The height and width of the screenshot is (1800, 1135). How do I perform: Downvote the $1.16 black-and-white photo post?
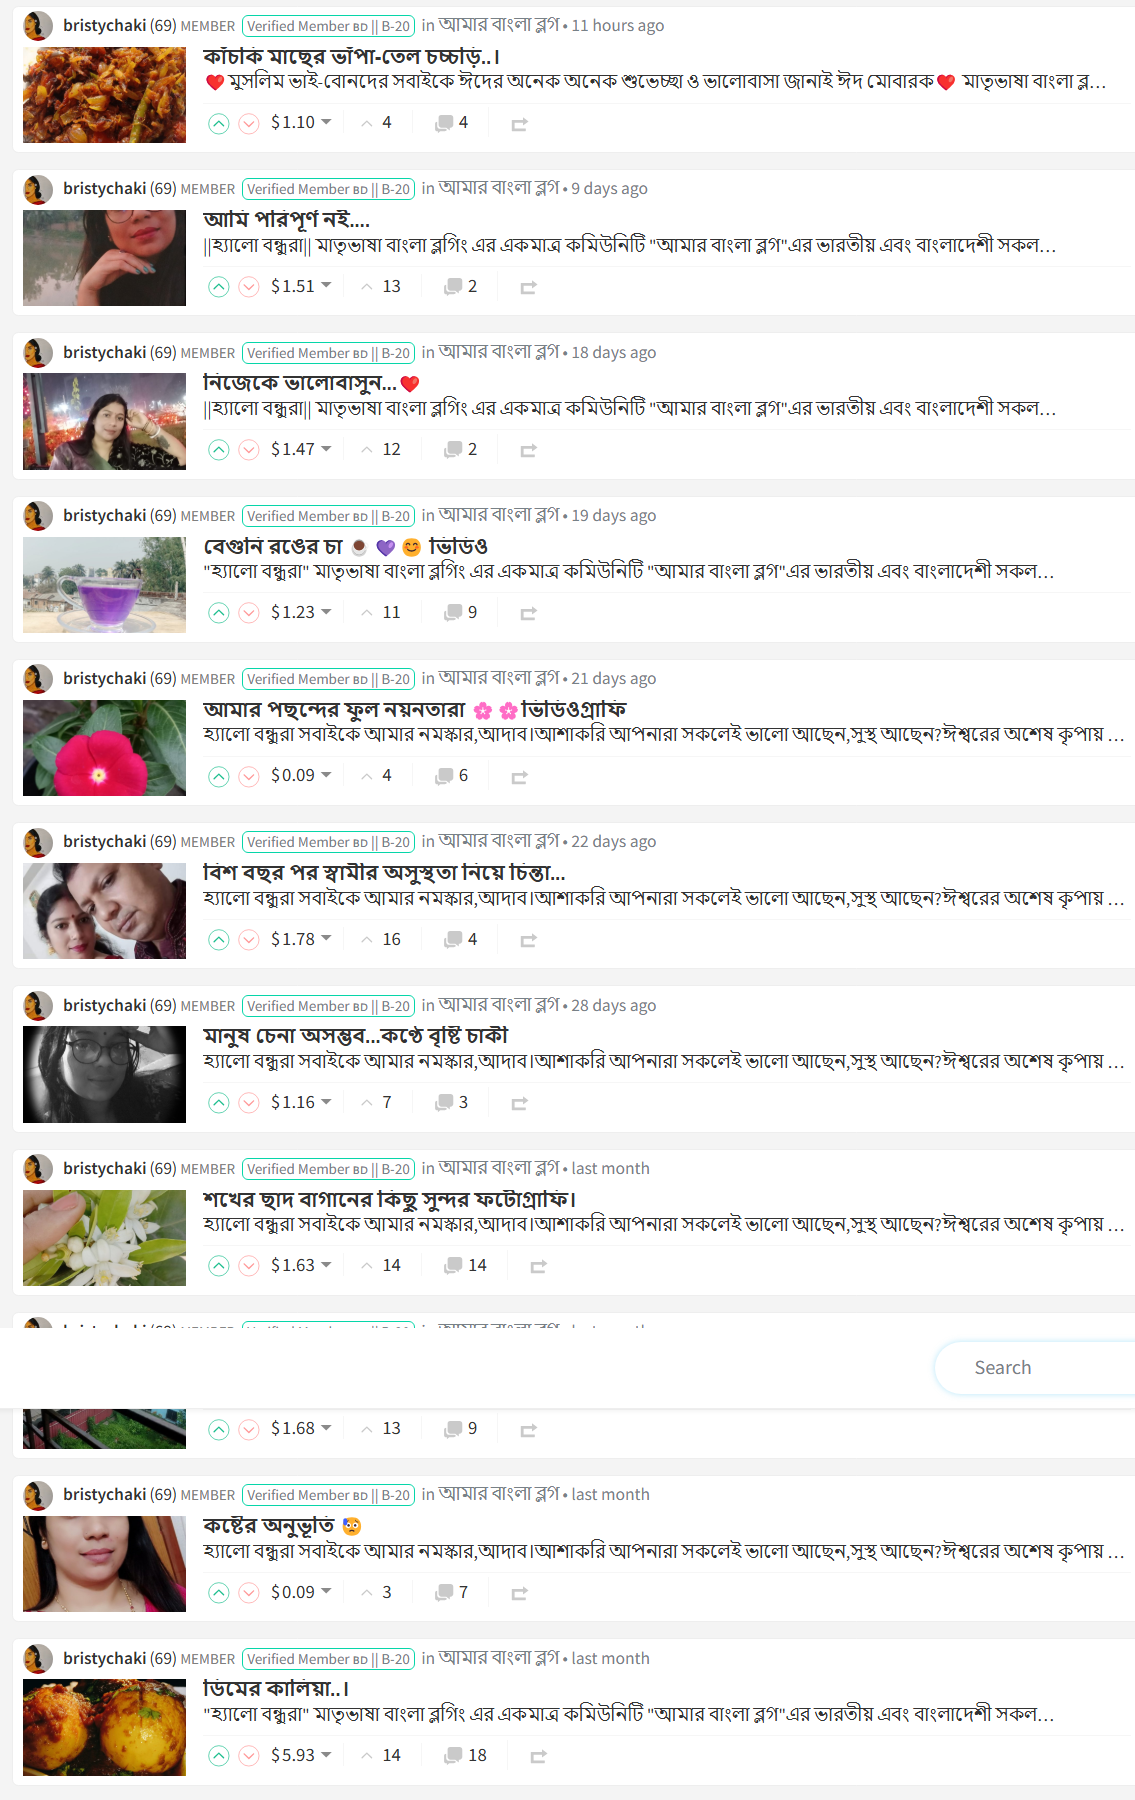point(249,1103)
